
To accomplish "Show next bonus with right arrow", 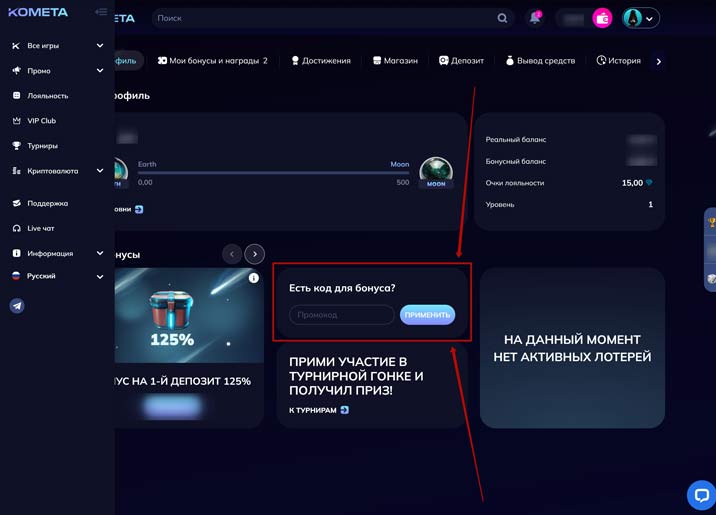I will coord(255,254).
